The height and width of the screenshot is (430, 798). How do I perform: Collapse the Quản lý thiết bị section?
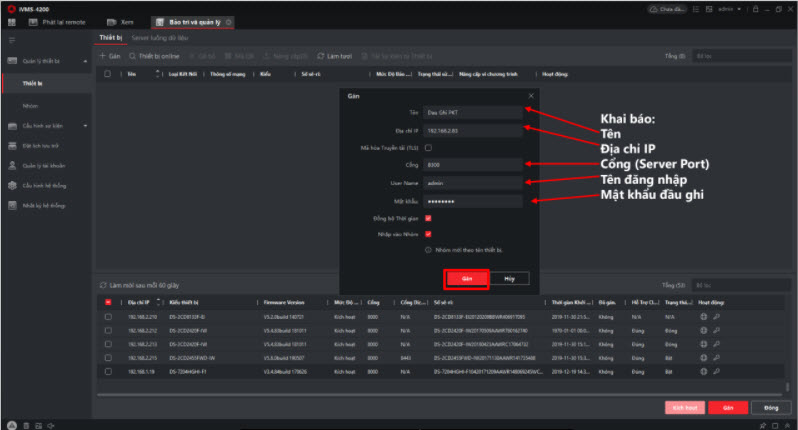pos(85,61)
